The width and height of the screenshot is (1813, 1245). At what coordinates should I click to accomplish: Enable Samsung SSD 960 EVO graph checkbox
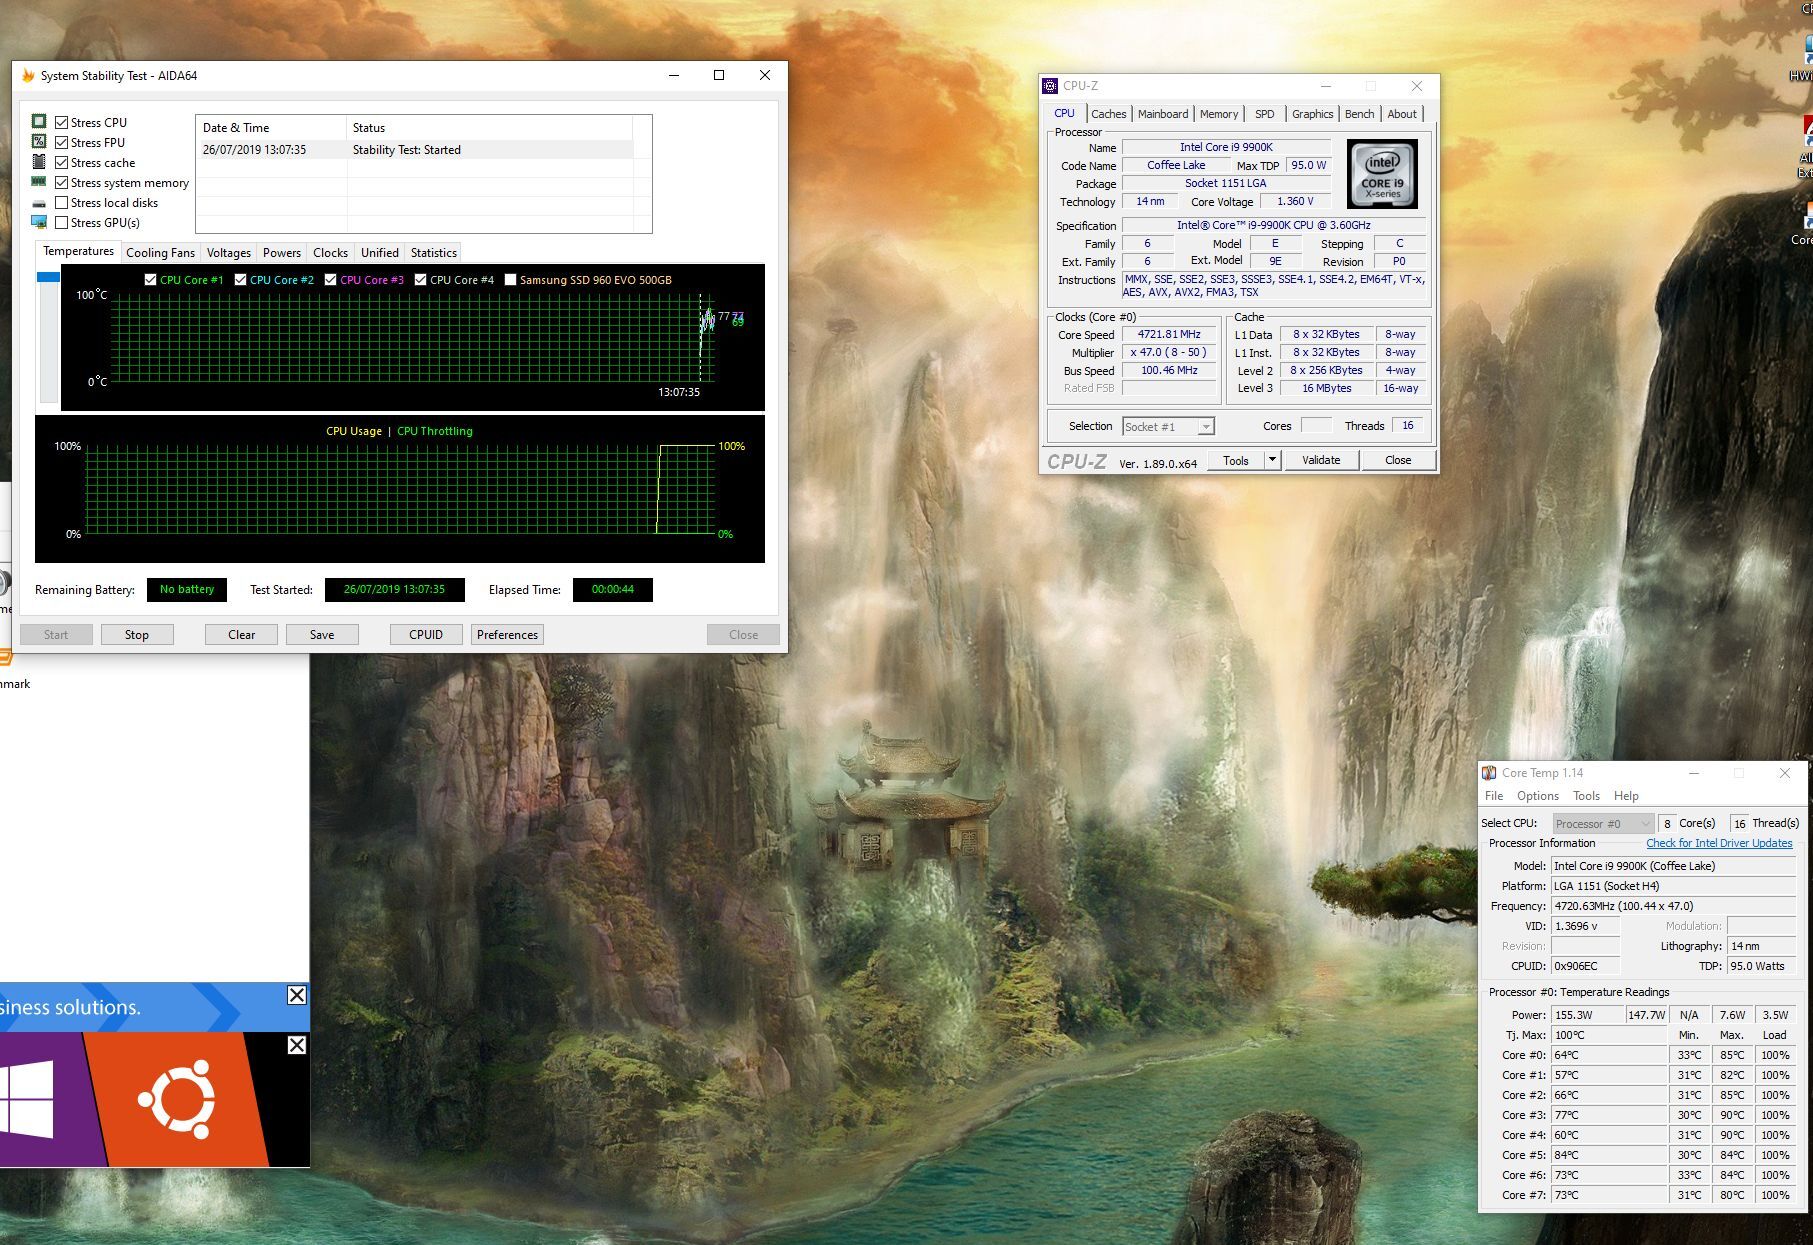pos(510,280)
